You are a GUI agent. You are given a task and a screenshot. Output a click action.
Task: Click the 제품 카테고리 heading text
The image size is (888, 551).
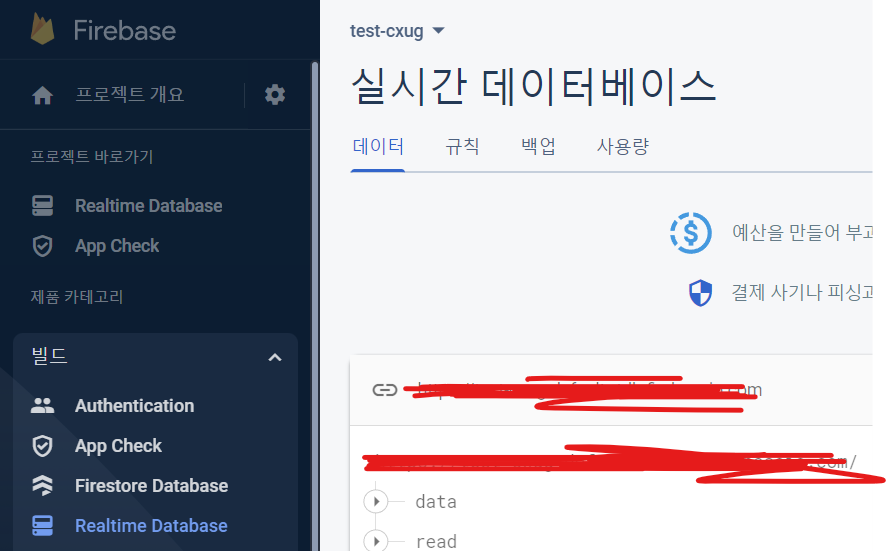pyautogui.click(x=76, y=297)
